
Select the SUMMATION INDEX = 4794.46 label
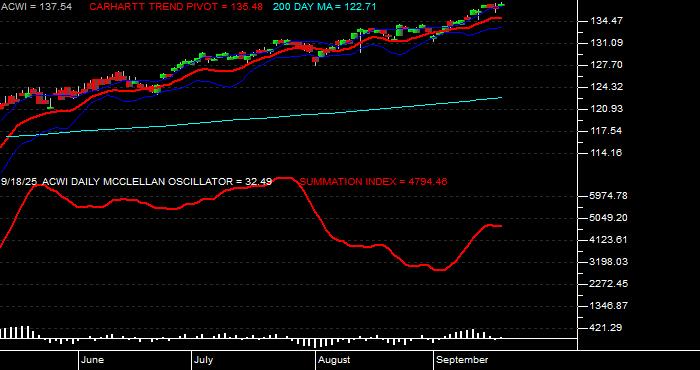(x=373, y=182)
